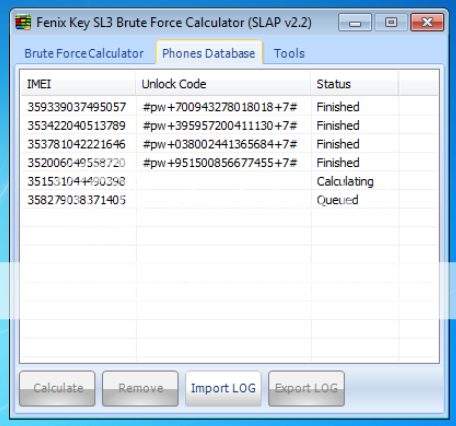
Task: Select the Phones Database tab
Action: pyautogui.click(x=209, y=53)
